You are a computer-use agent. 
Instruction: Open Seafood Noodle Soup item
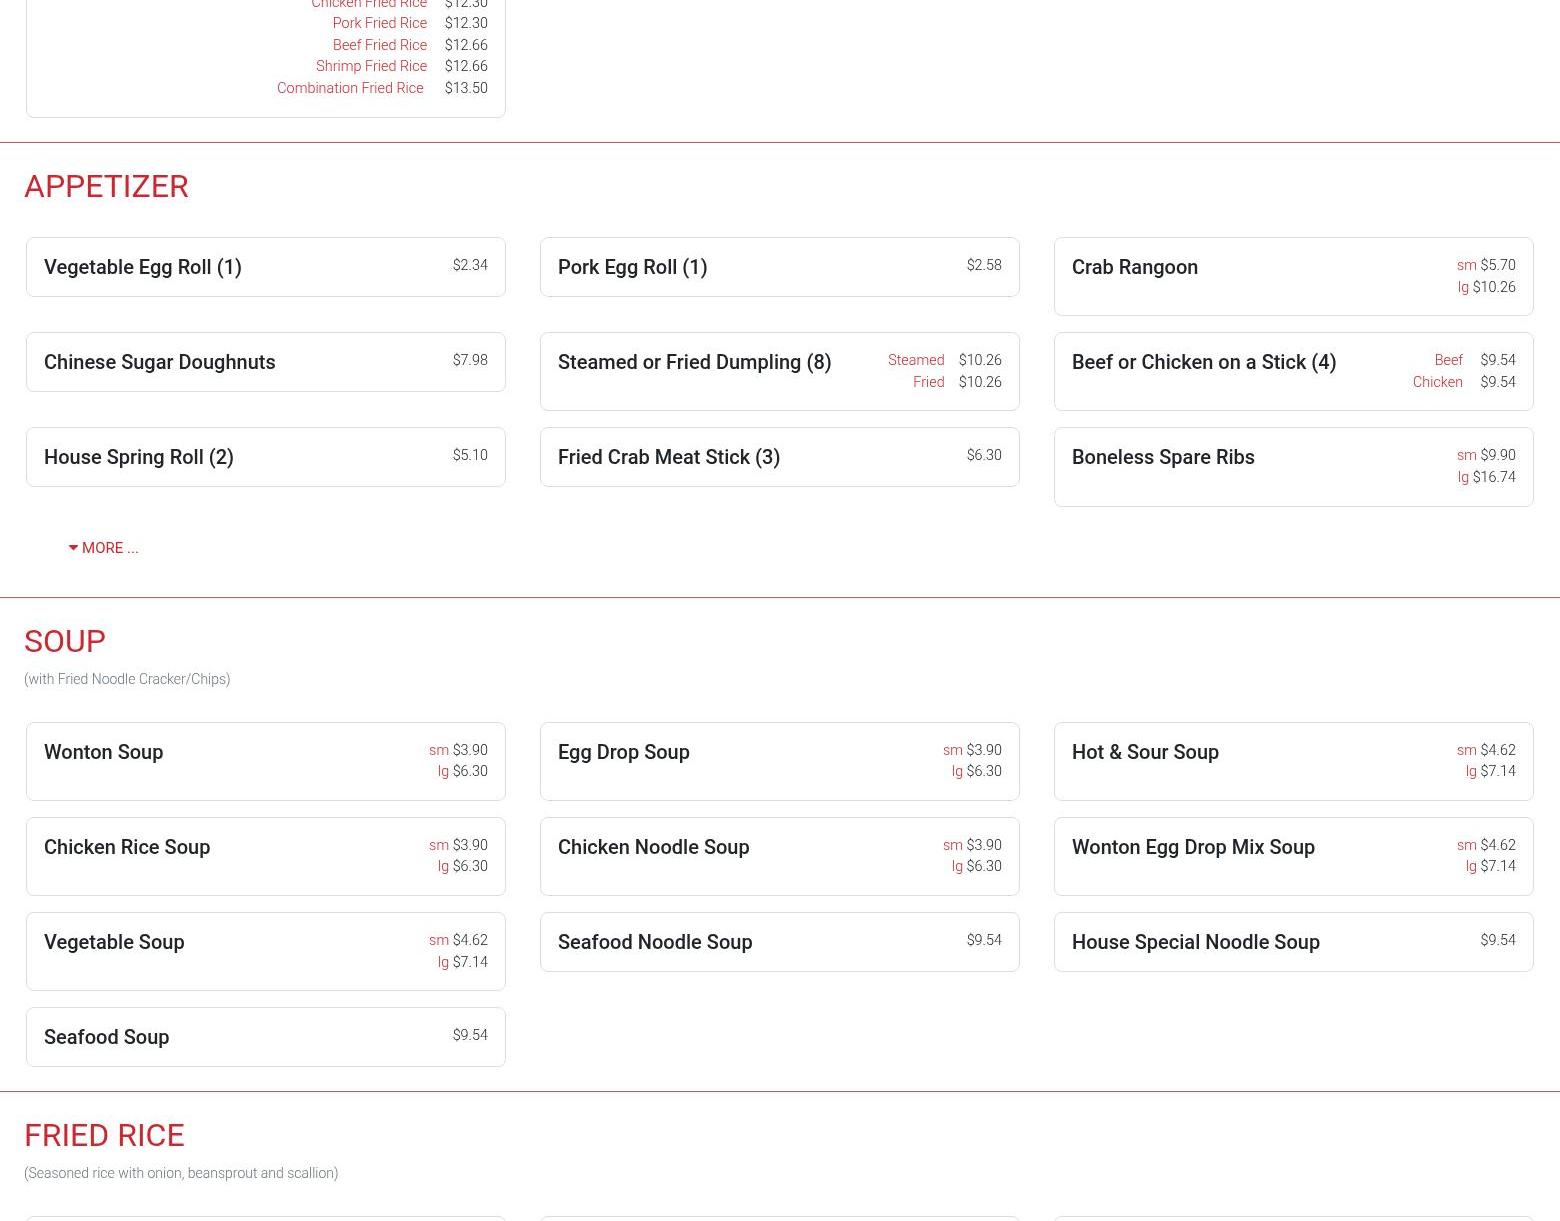pos(655,942)
